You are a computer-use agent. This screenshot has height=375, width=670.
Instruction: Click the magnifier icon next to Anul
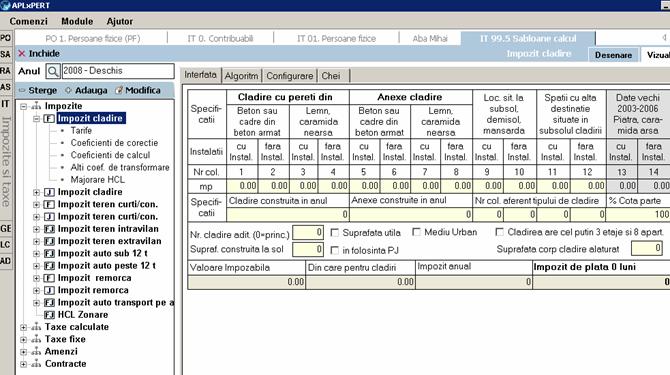point(53,71)
